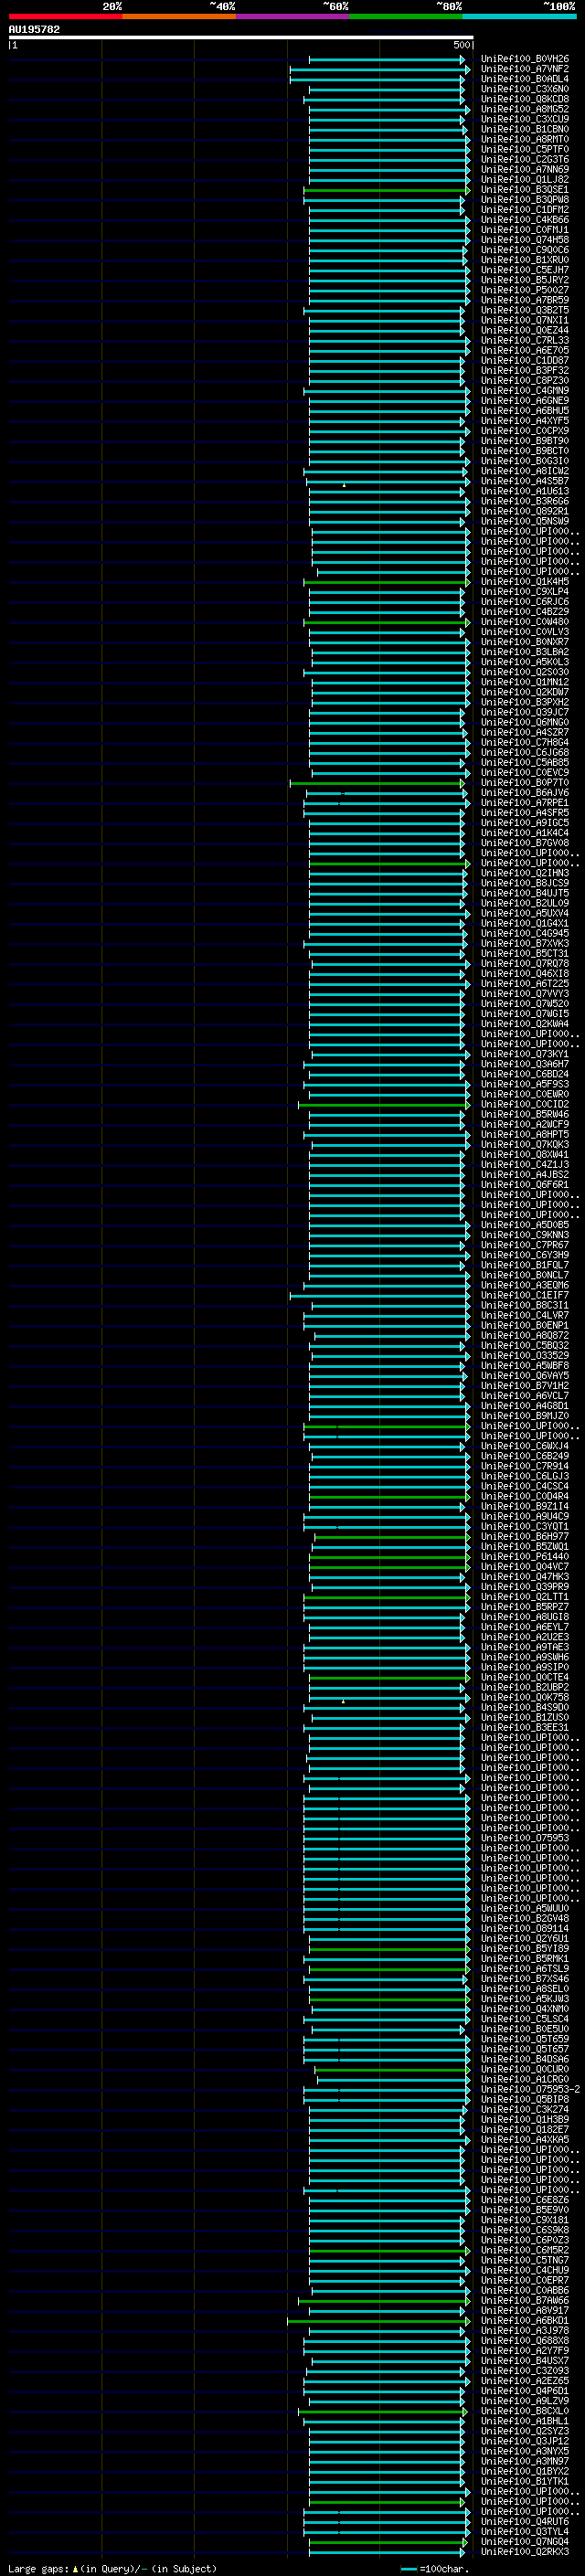The height and width of the screenshot is (2576, 585).
Task: Select hit UniRef100_B4S9D0
Action: 524,1708
